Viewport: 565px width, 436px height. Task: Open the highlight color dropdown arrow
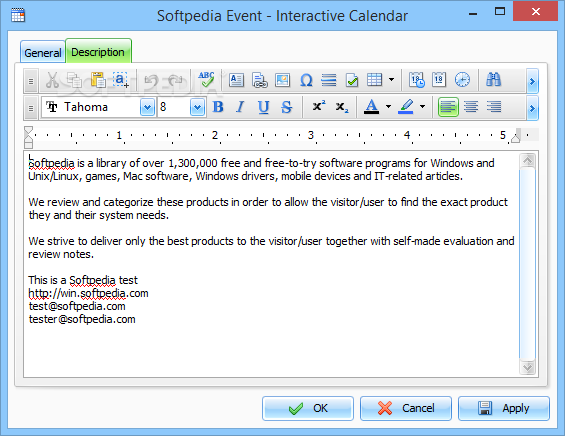tap(422, 107)
